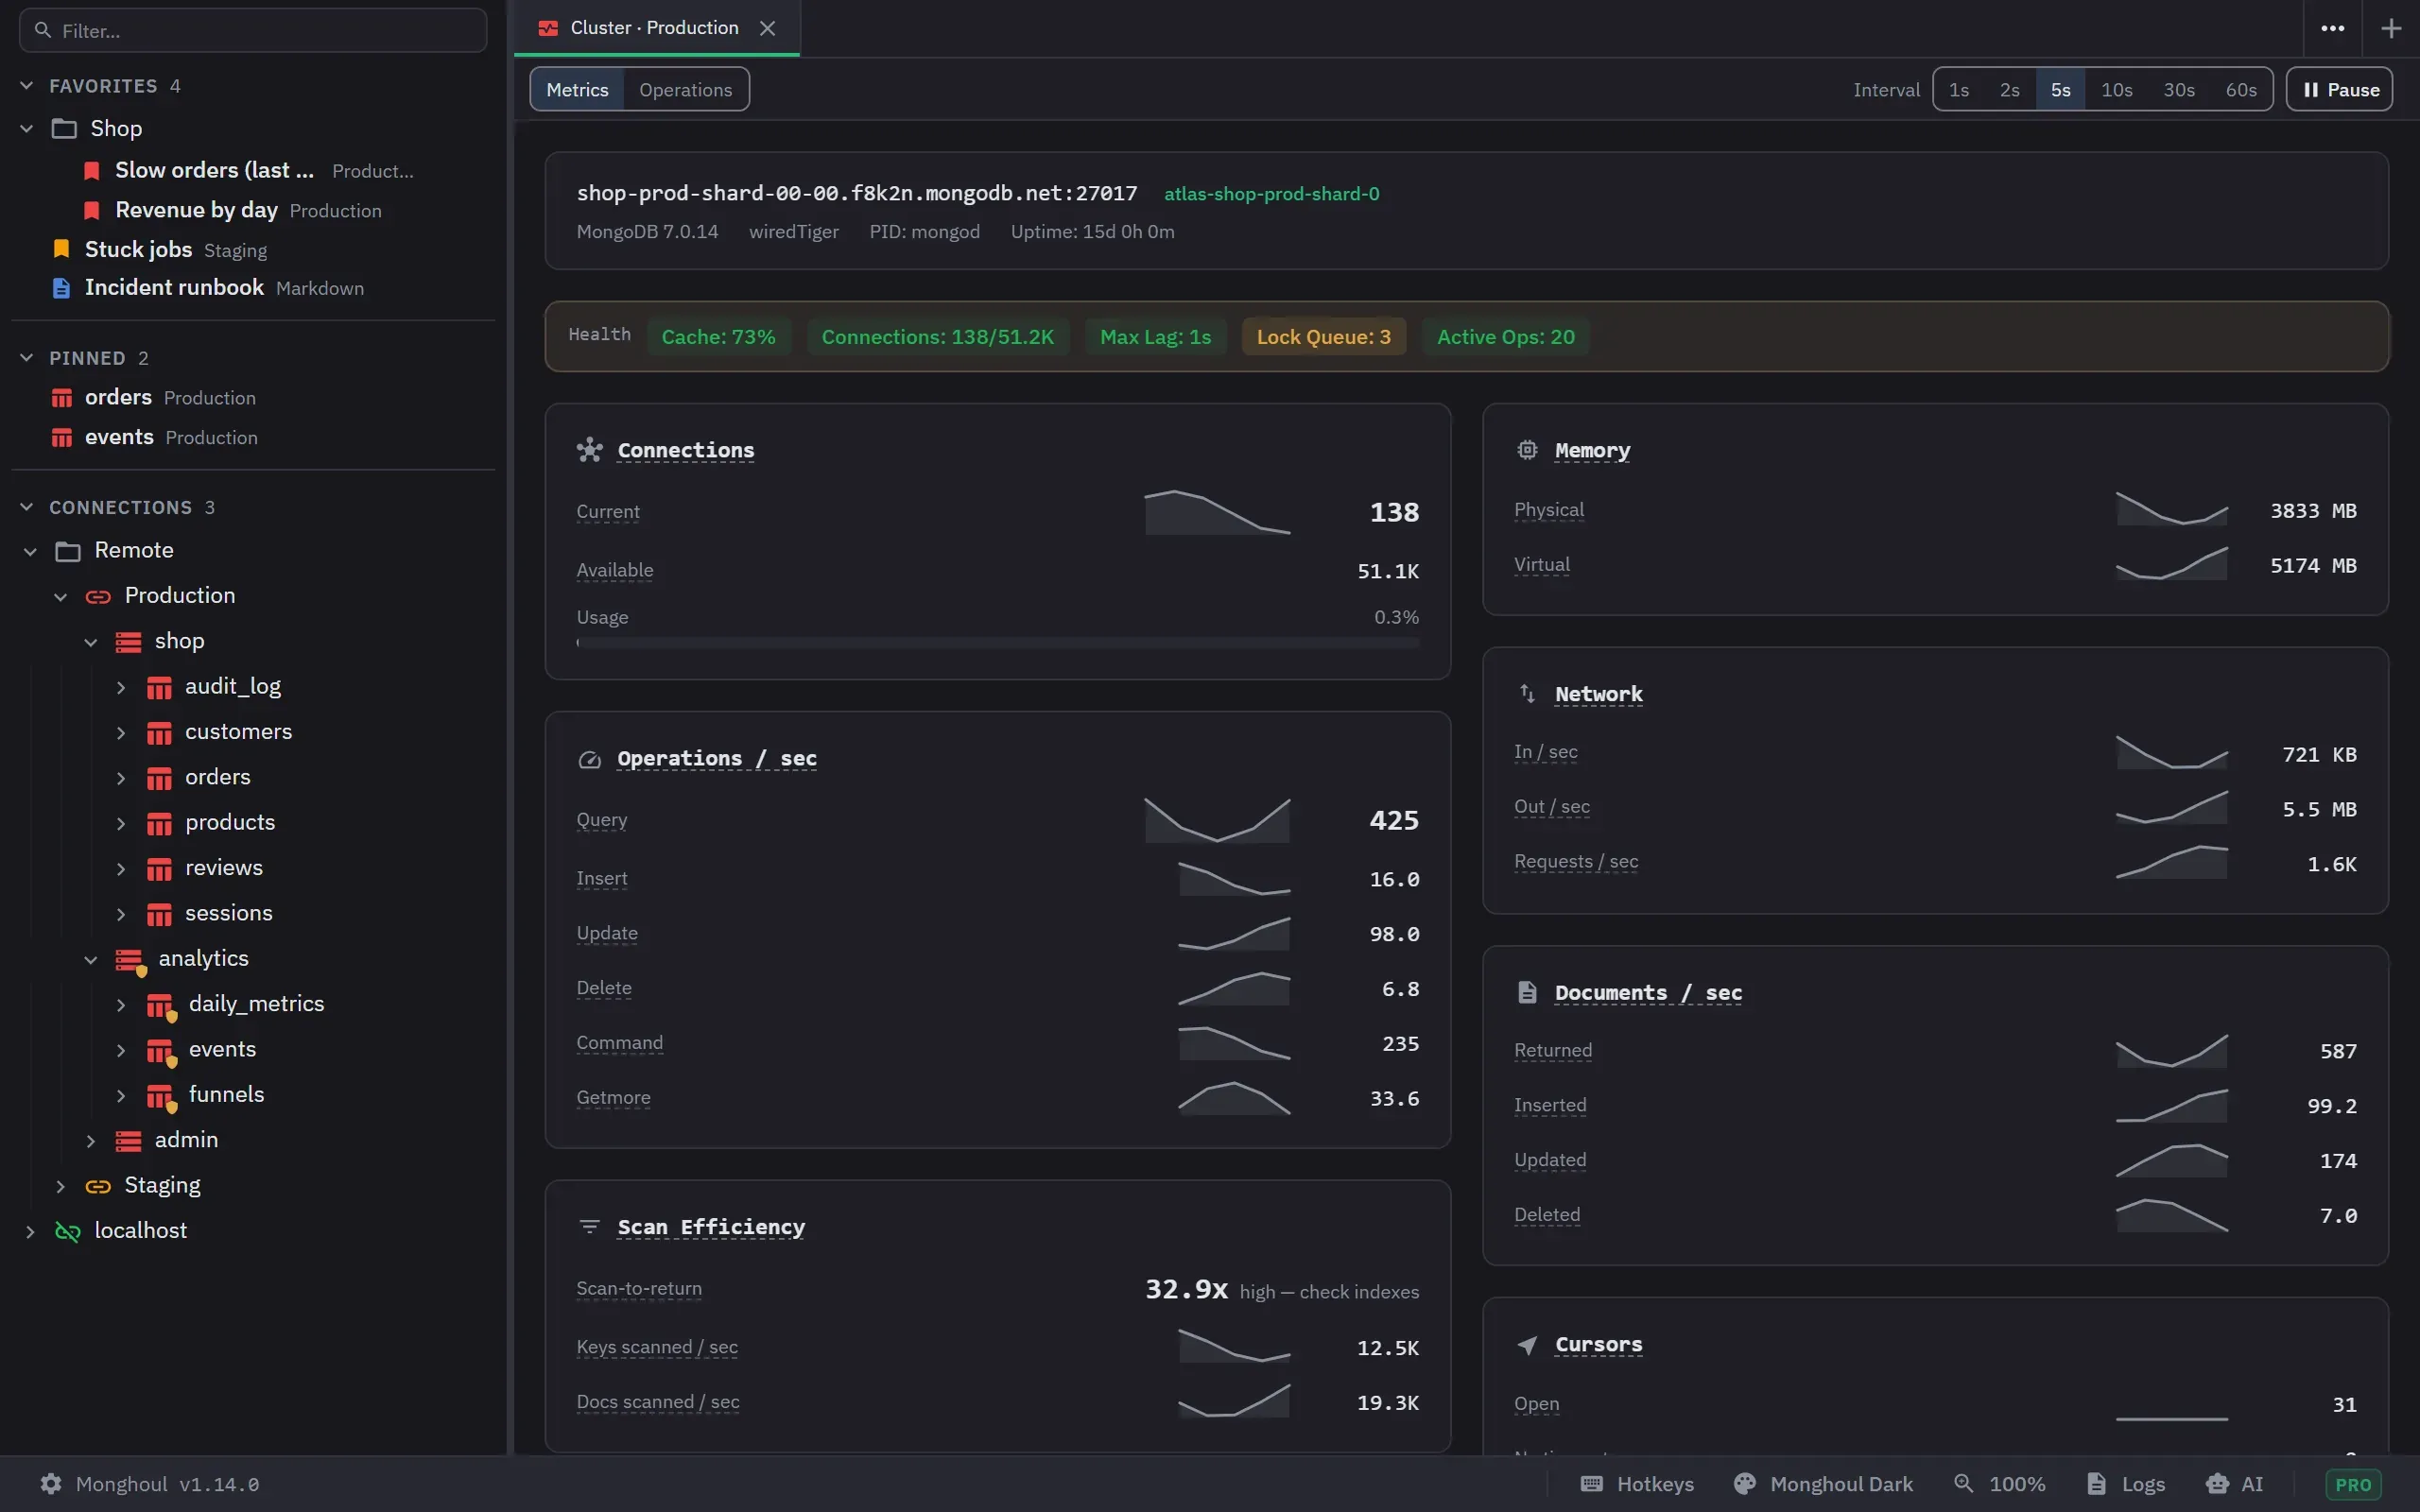Click the plus icon to add new tab
The width and height of the screenshot is (2420, 1512).
(2391, 28)
